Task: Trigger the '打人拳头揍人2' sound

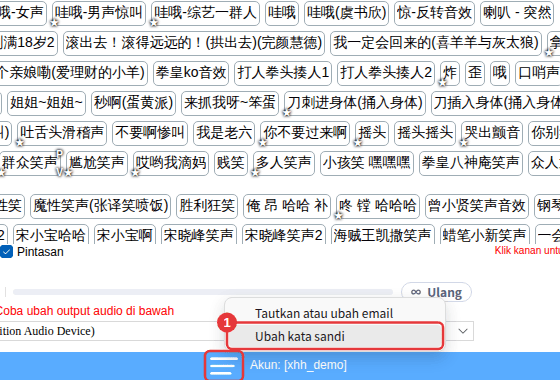Action: (386, 73)
